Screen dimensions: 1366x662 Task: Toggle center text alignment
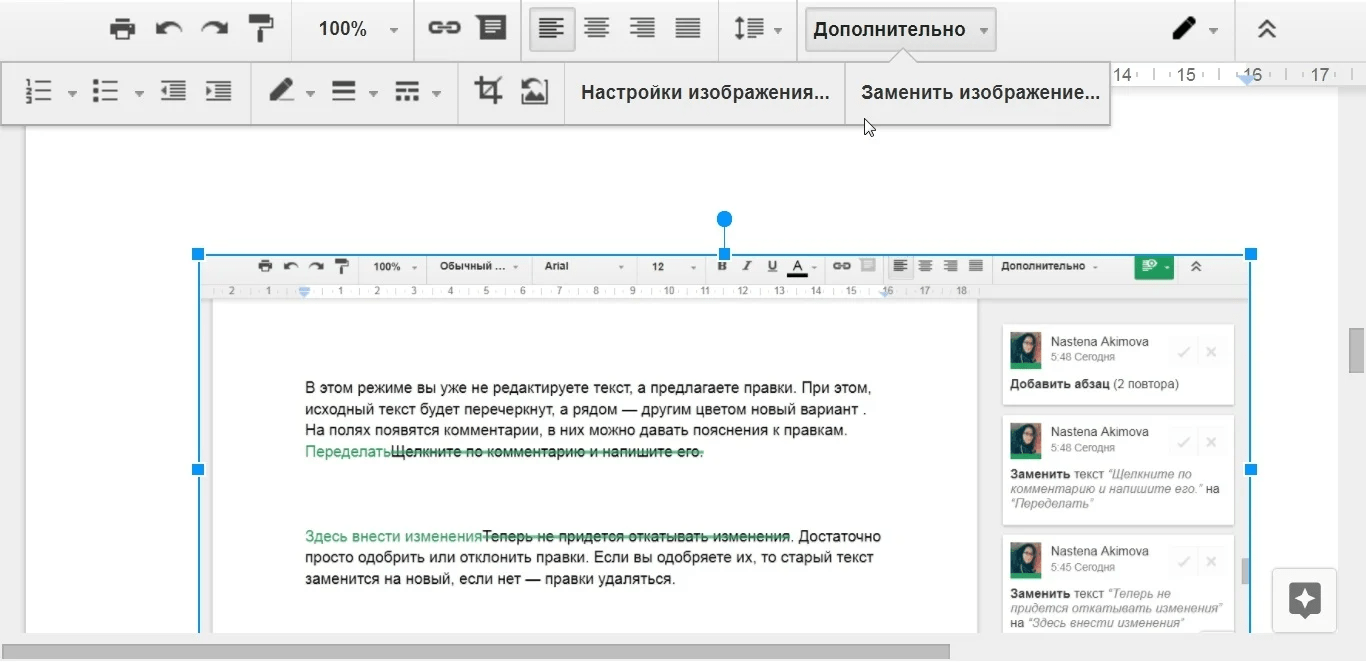click(597, 29)
